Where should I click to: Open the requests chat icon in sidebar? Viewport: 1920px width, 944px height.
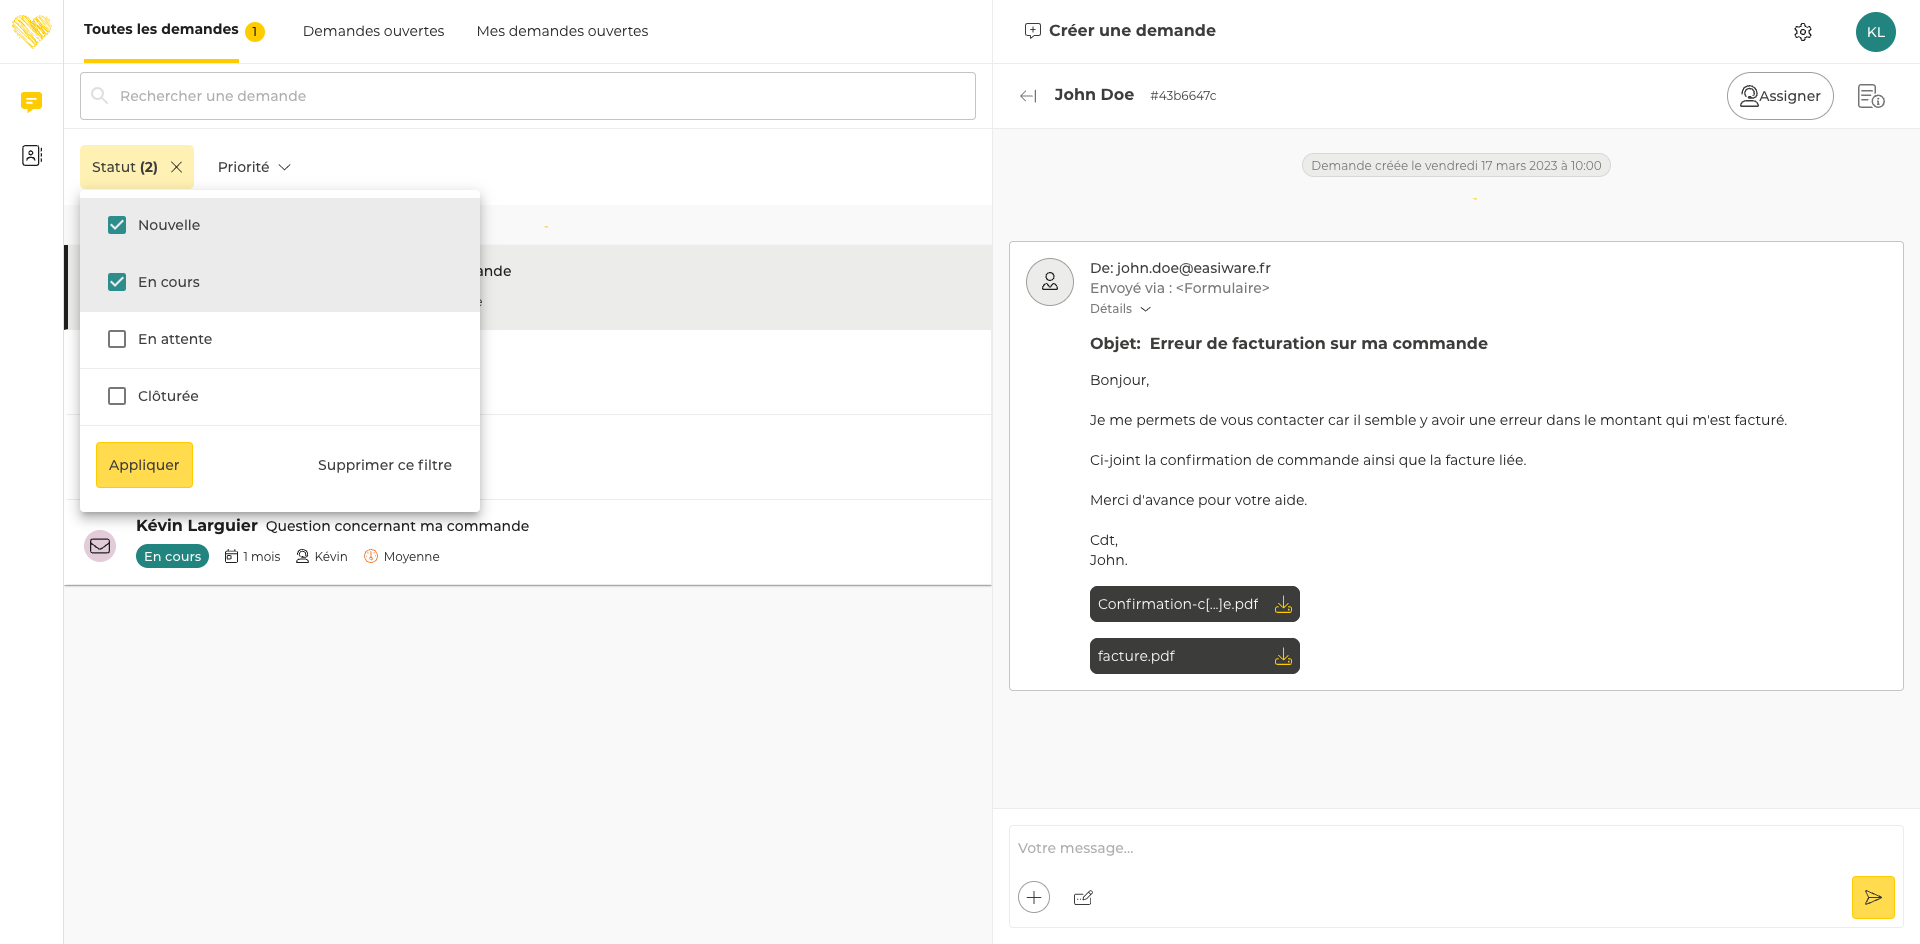pos(31,101)
